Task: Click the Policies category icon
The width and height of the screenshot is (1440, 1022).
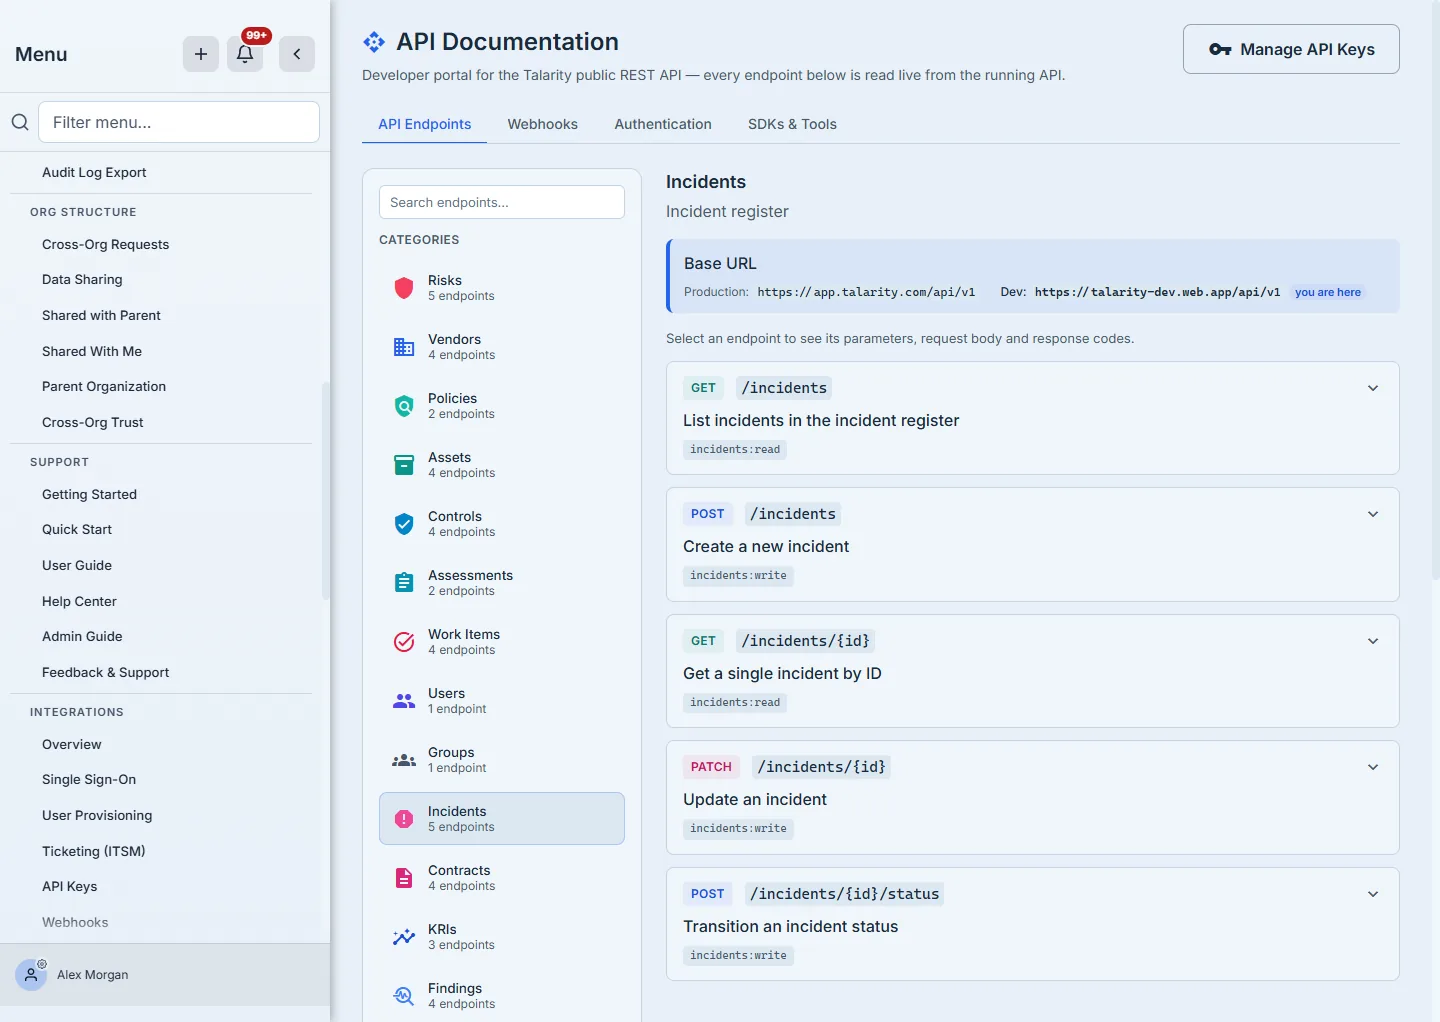Action: tap(404, 406)
